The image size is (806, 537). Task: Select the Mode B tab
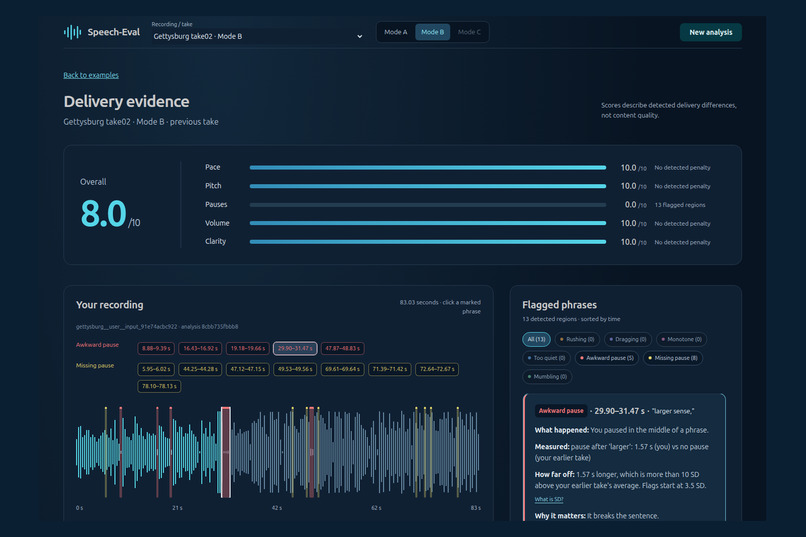pos(432,32)
